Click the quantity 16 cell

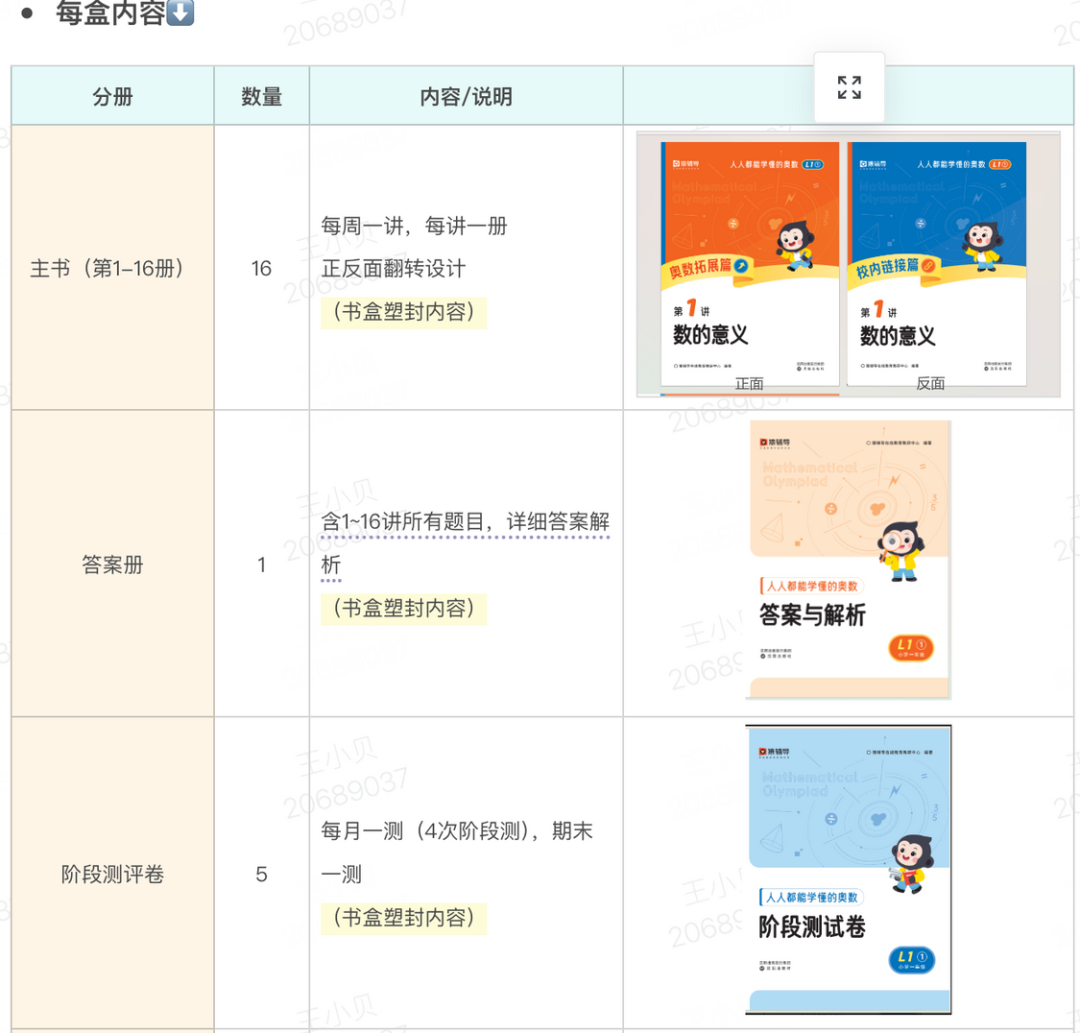(x=262, y=268)
